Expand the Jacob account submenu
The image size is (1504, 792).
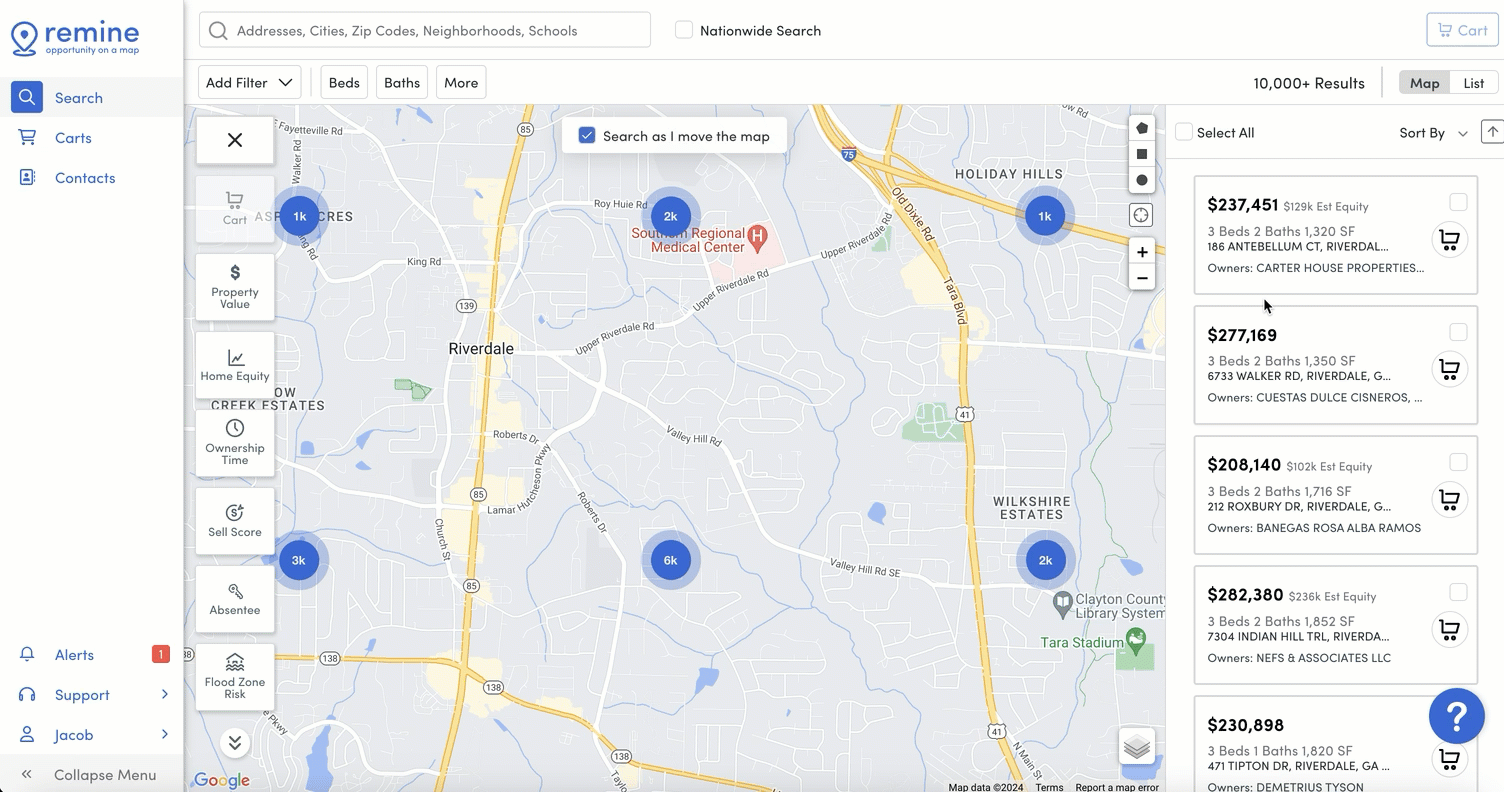pyautogui.click(x=91, y=735)
